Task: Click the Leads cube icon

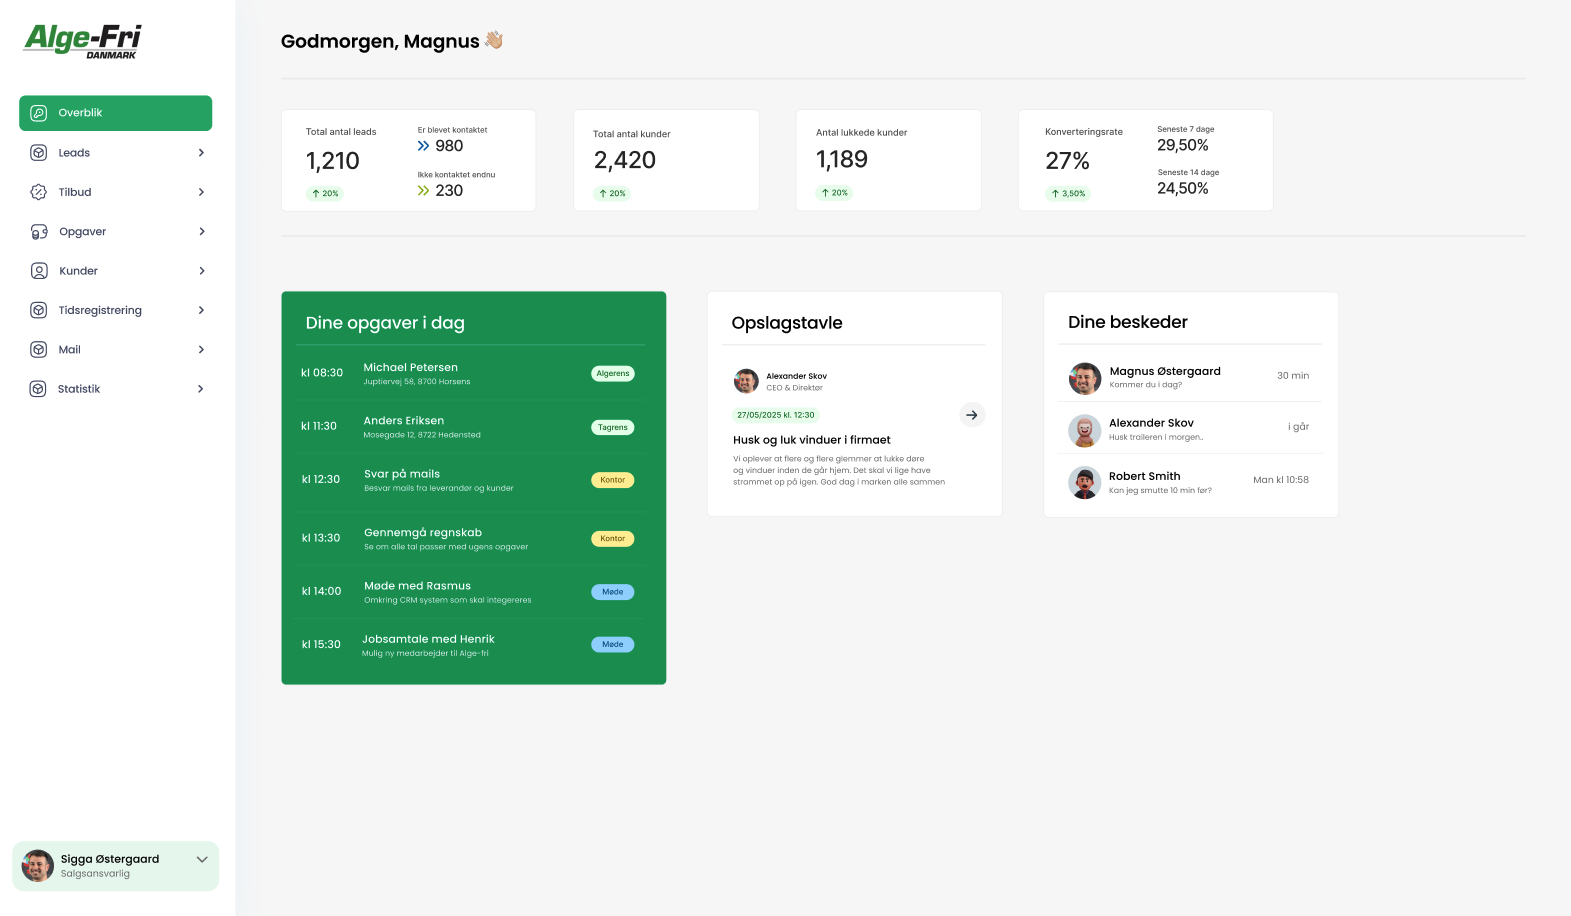Action: [x=38, y=153]
